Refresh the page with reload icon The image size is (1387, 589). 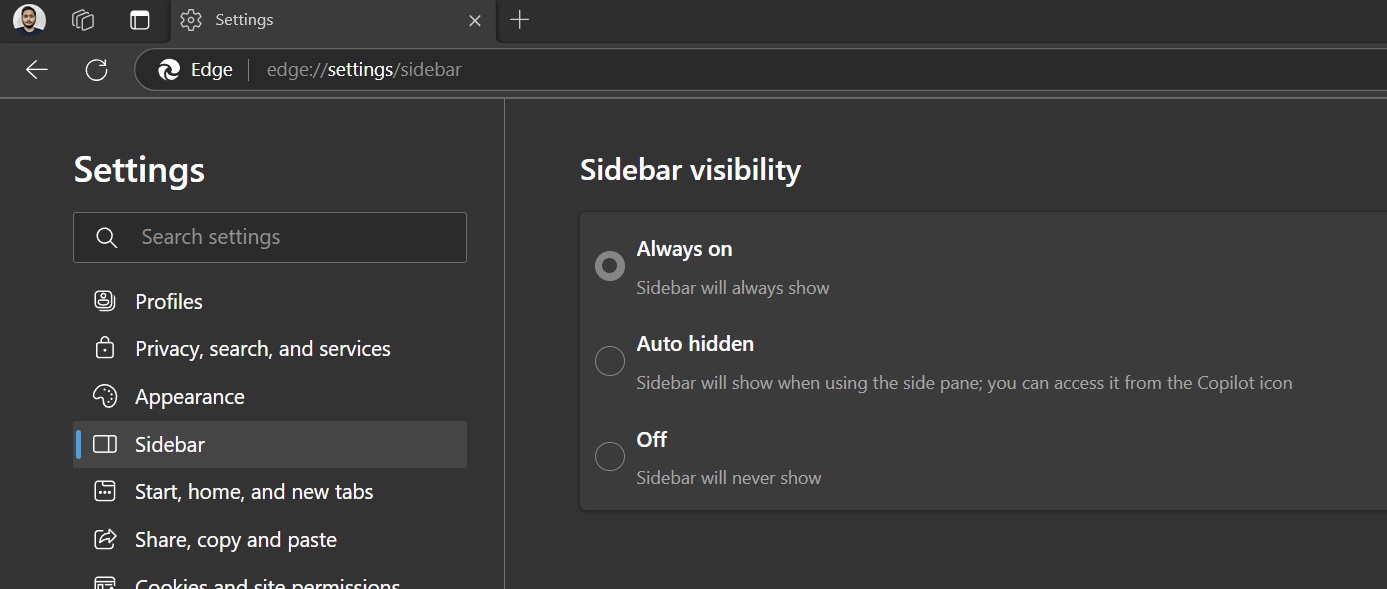(x=96, y=70)
